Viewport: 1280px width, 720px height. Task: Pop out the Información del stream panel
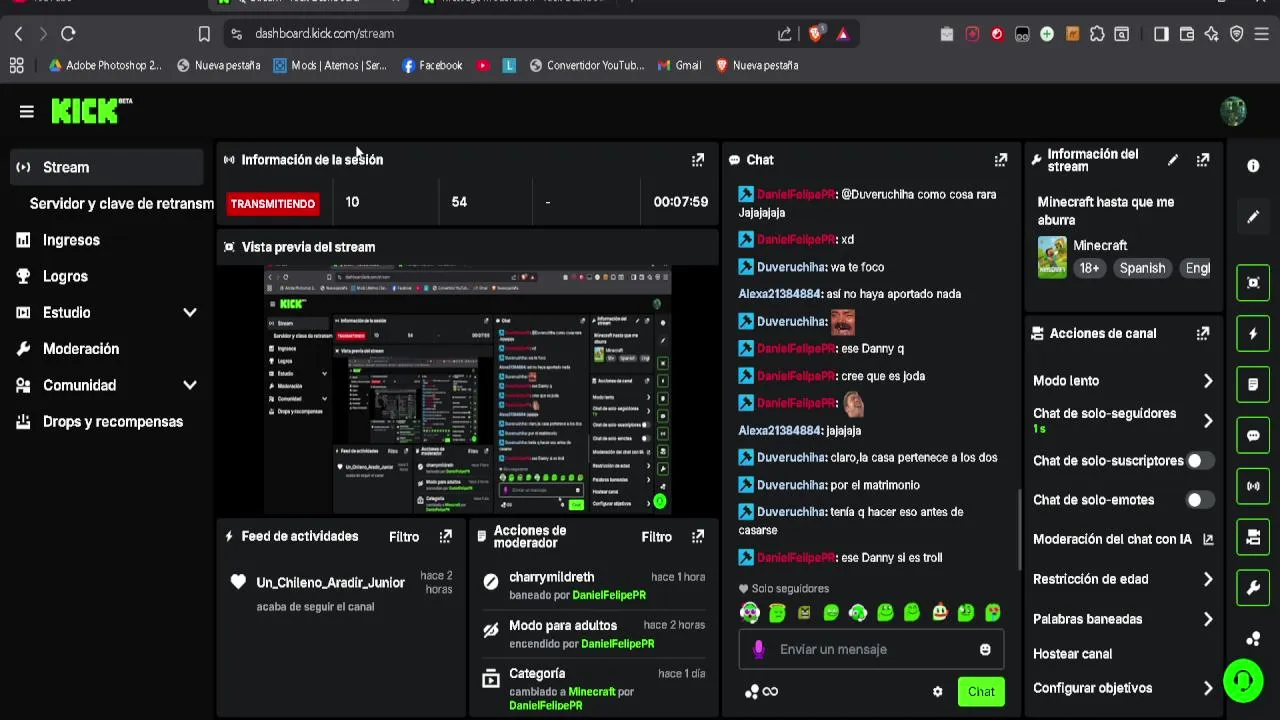1203,160
